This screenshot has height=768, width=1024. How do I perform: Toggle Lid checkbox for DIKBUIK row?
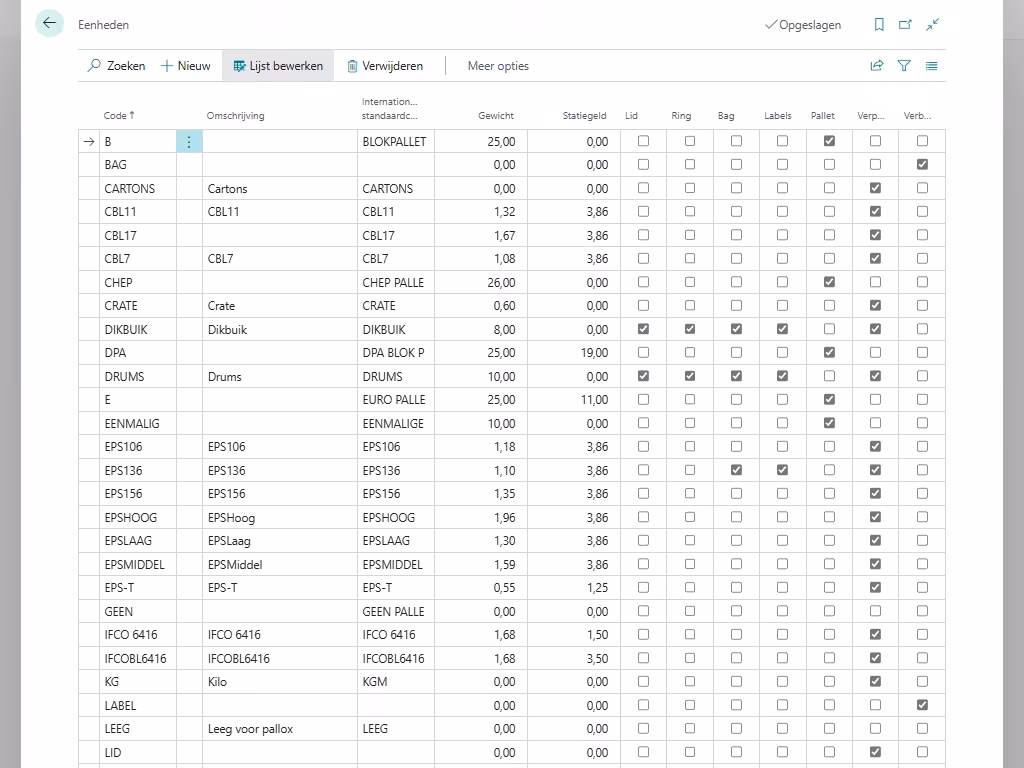643,329
